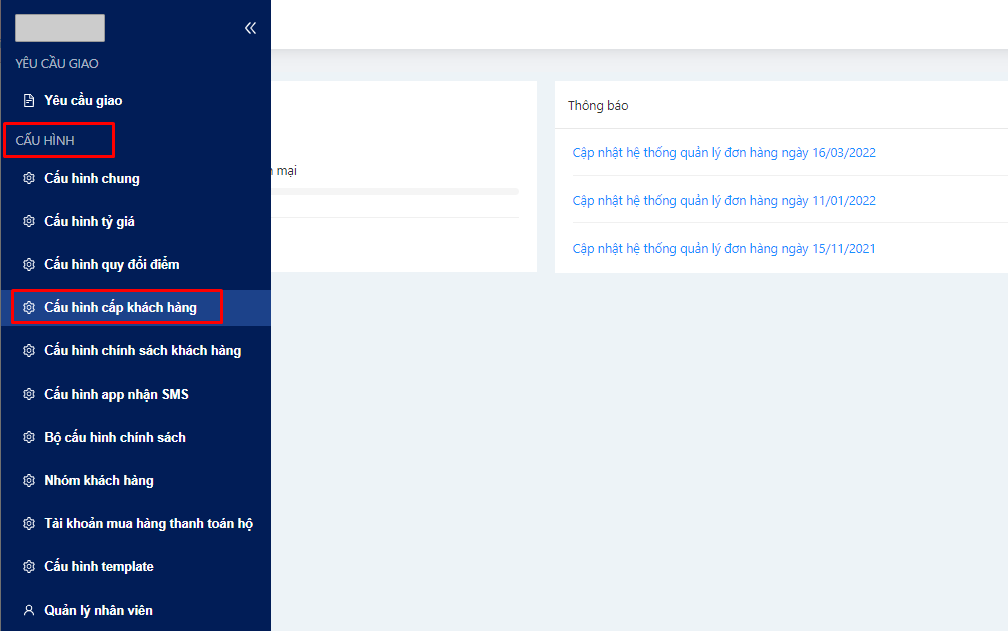Click gear icon next to Cấu hình chung
This screenshot has height=631, width=1008.
pos(29,179)
